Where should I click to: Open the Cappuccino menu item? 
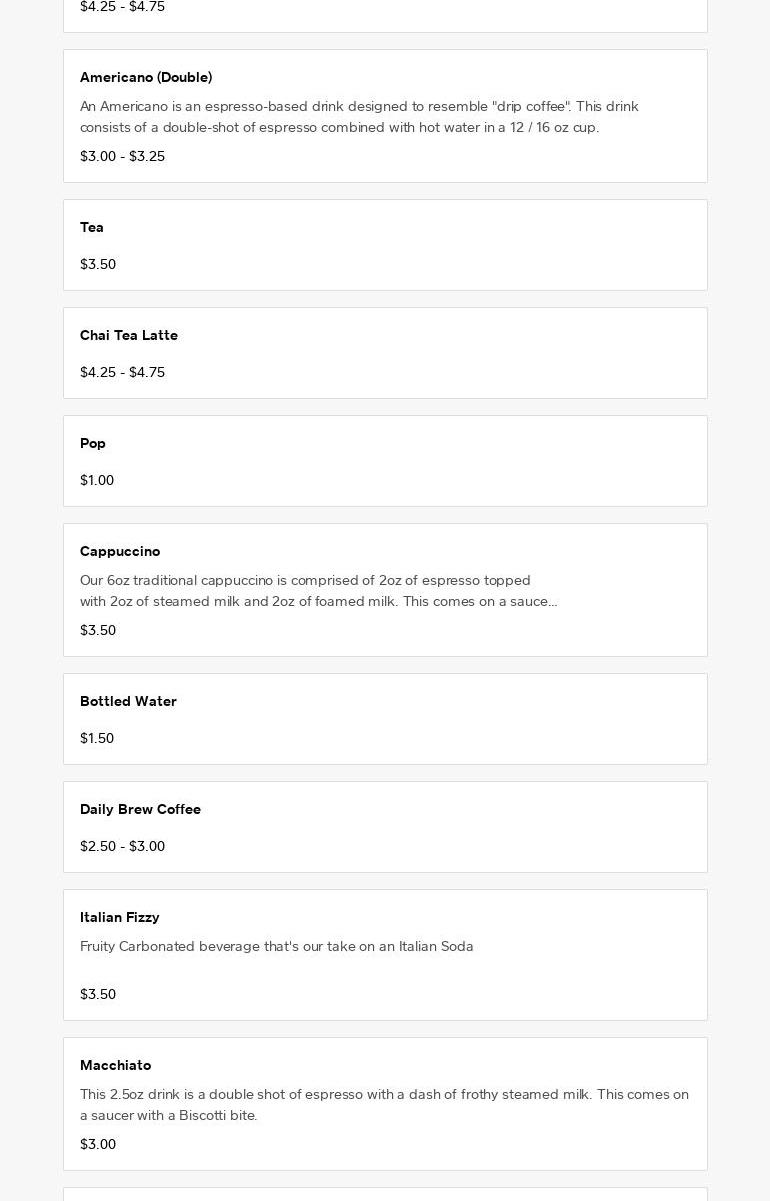(120, 551)
